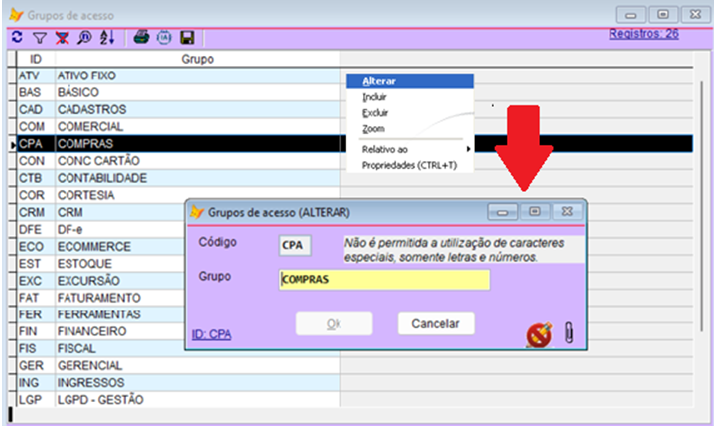Screen dimensions: 714x426
Task: Select the CONTABILIDADE row in the list
Action: coord(102,178)
